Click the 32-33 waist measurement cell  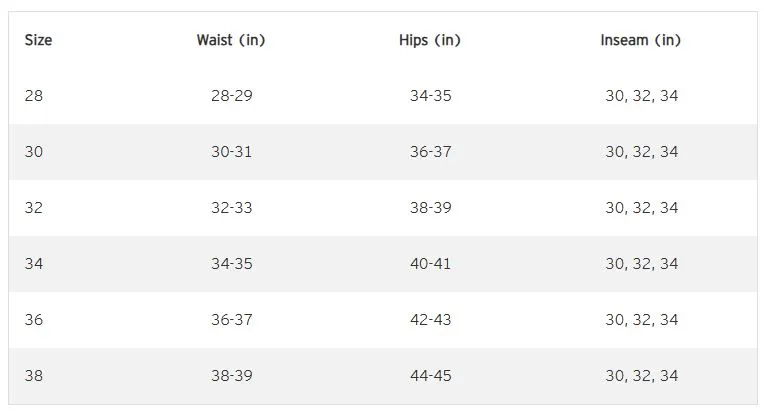click(231, 208)
